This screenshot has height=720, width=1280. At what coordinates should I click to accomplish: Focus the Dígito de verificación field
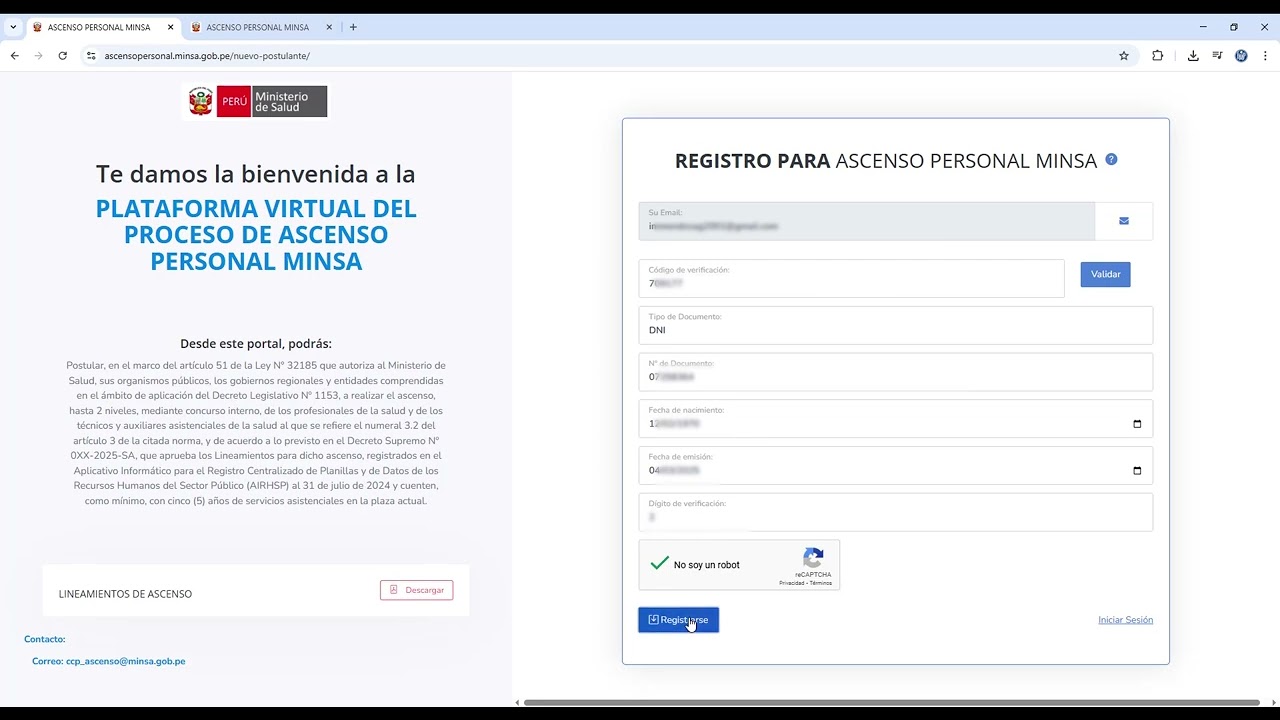[x=896, y=512]
